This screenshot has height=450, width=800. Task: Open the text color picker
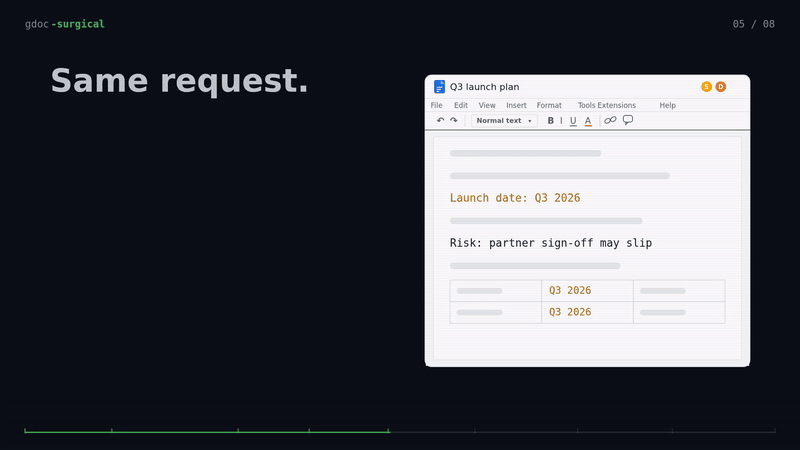tap(588, 121)
